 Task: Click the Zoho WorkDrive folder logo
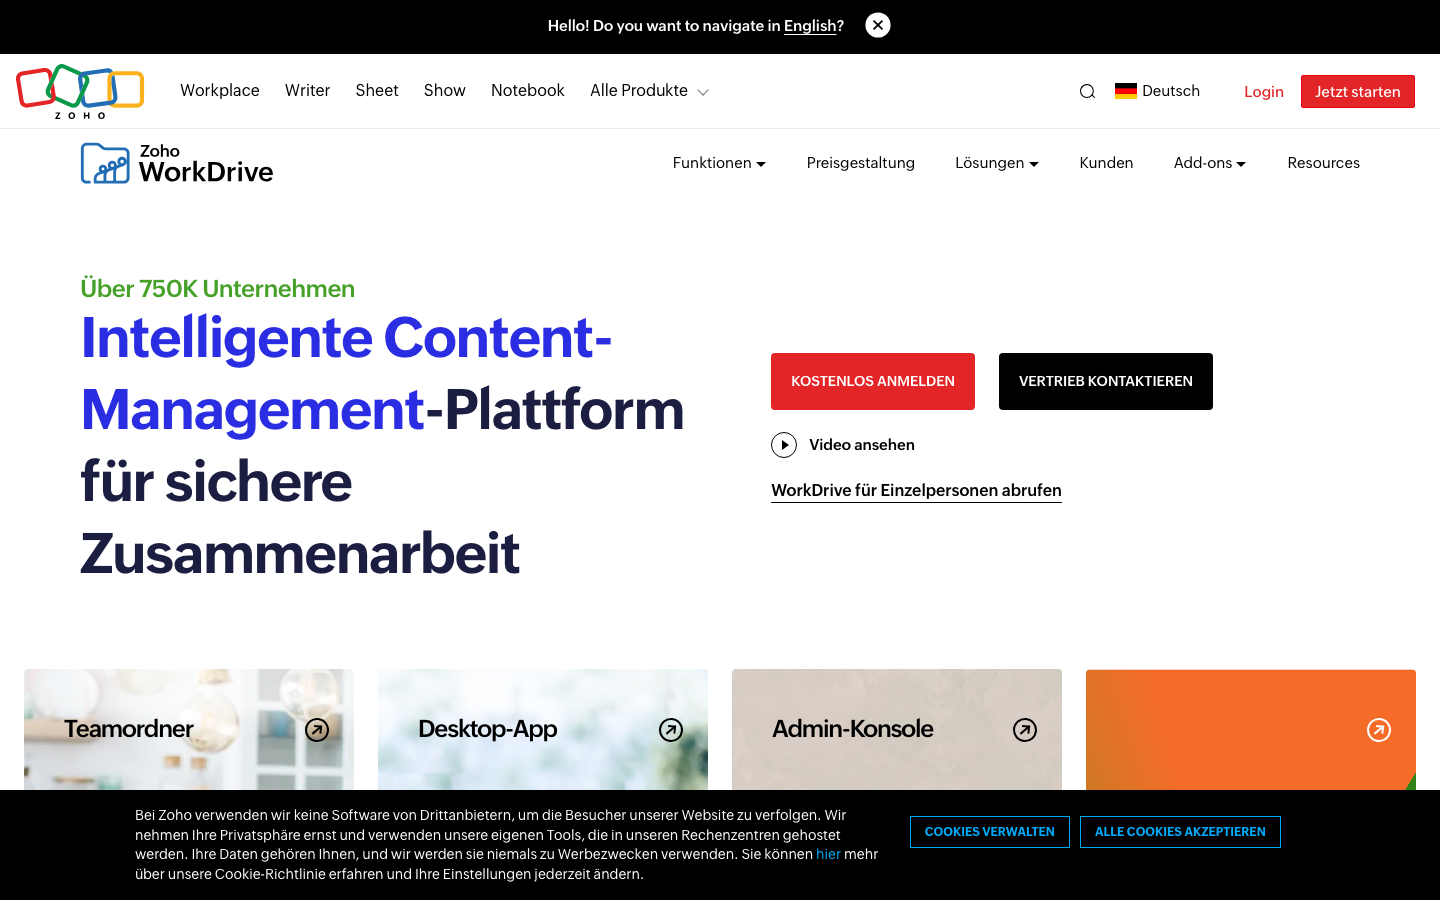click(x=105, y=163)
